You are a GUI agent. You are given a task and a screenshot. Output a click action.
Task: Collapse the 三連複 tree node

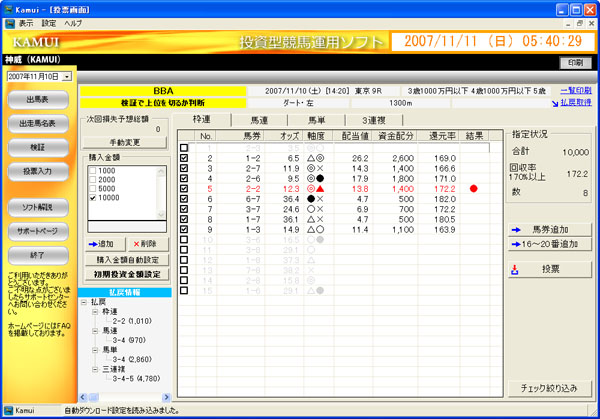click(x=94, y=368)
